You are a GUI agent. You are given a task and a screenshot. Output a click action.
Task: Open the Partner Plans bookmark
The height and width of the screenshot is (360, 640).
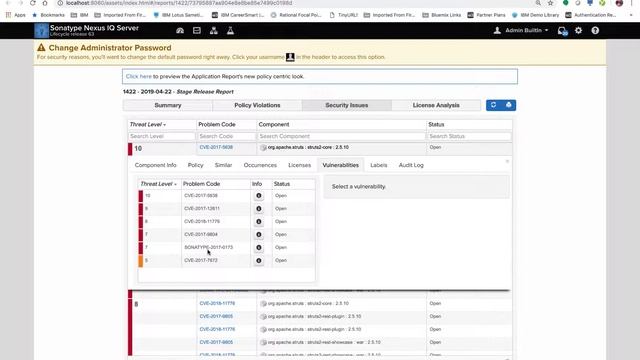(x=487, y=15)
